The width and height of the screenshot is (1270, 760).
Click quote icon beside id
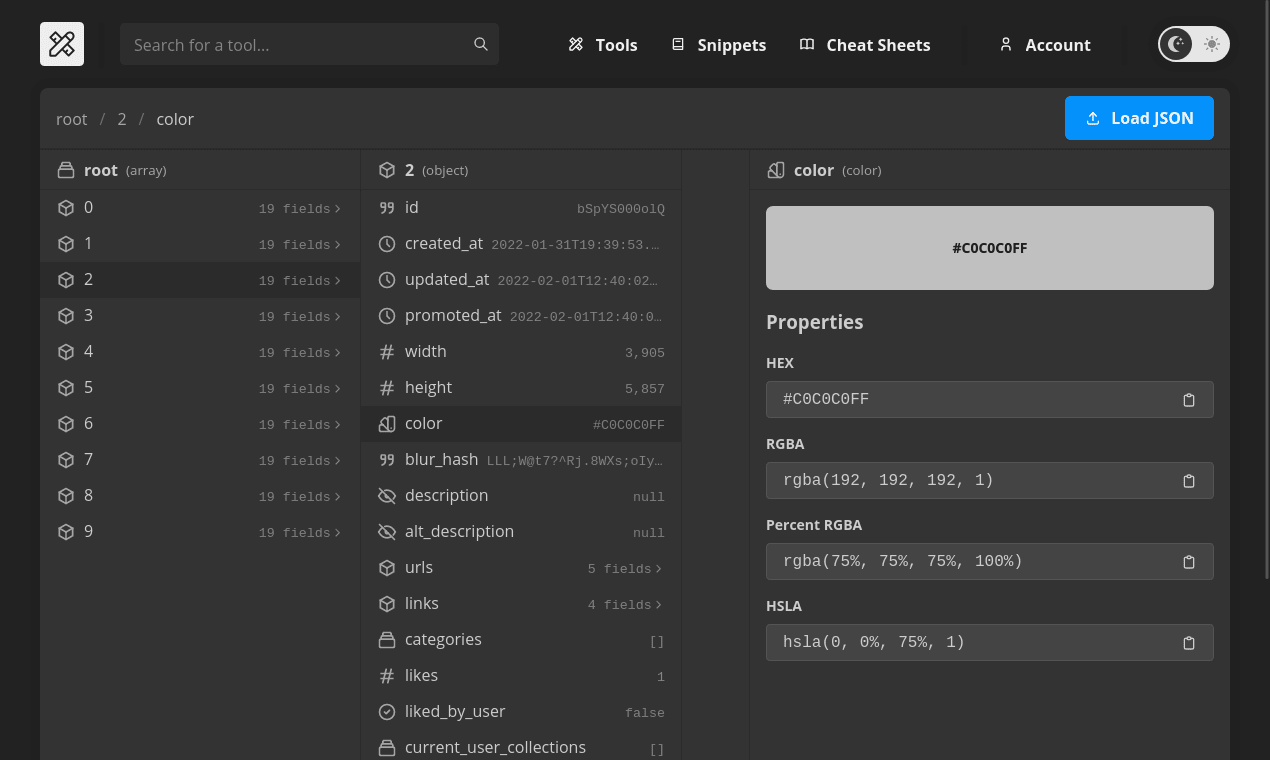tap(387, 208)
